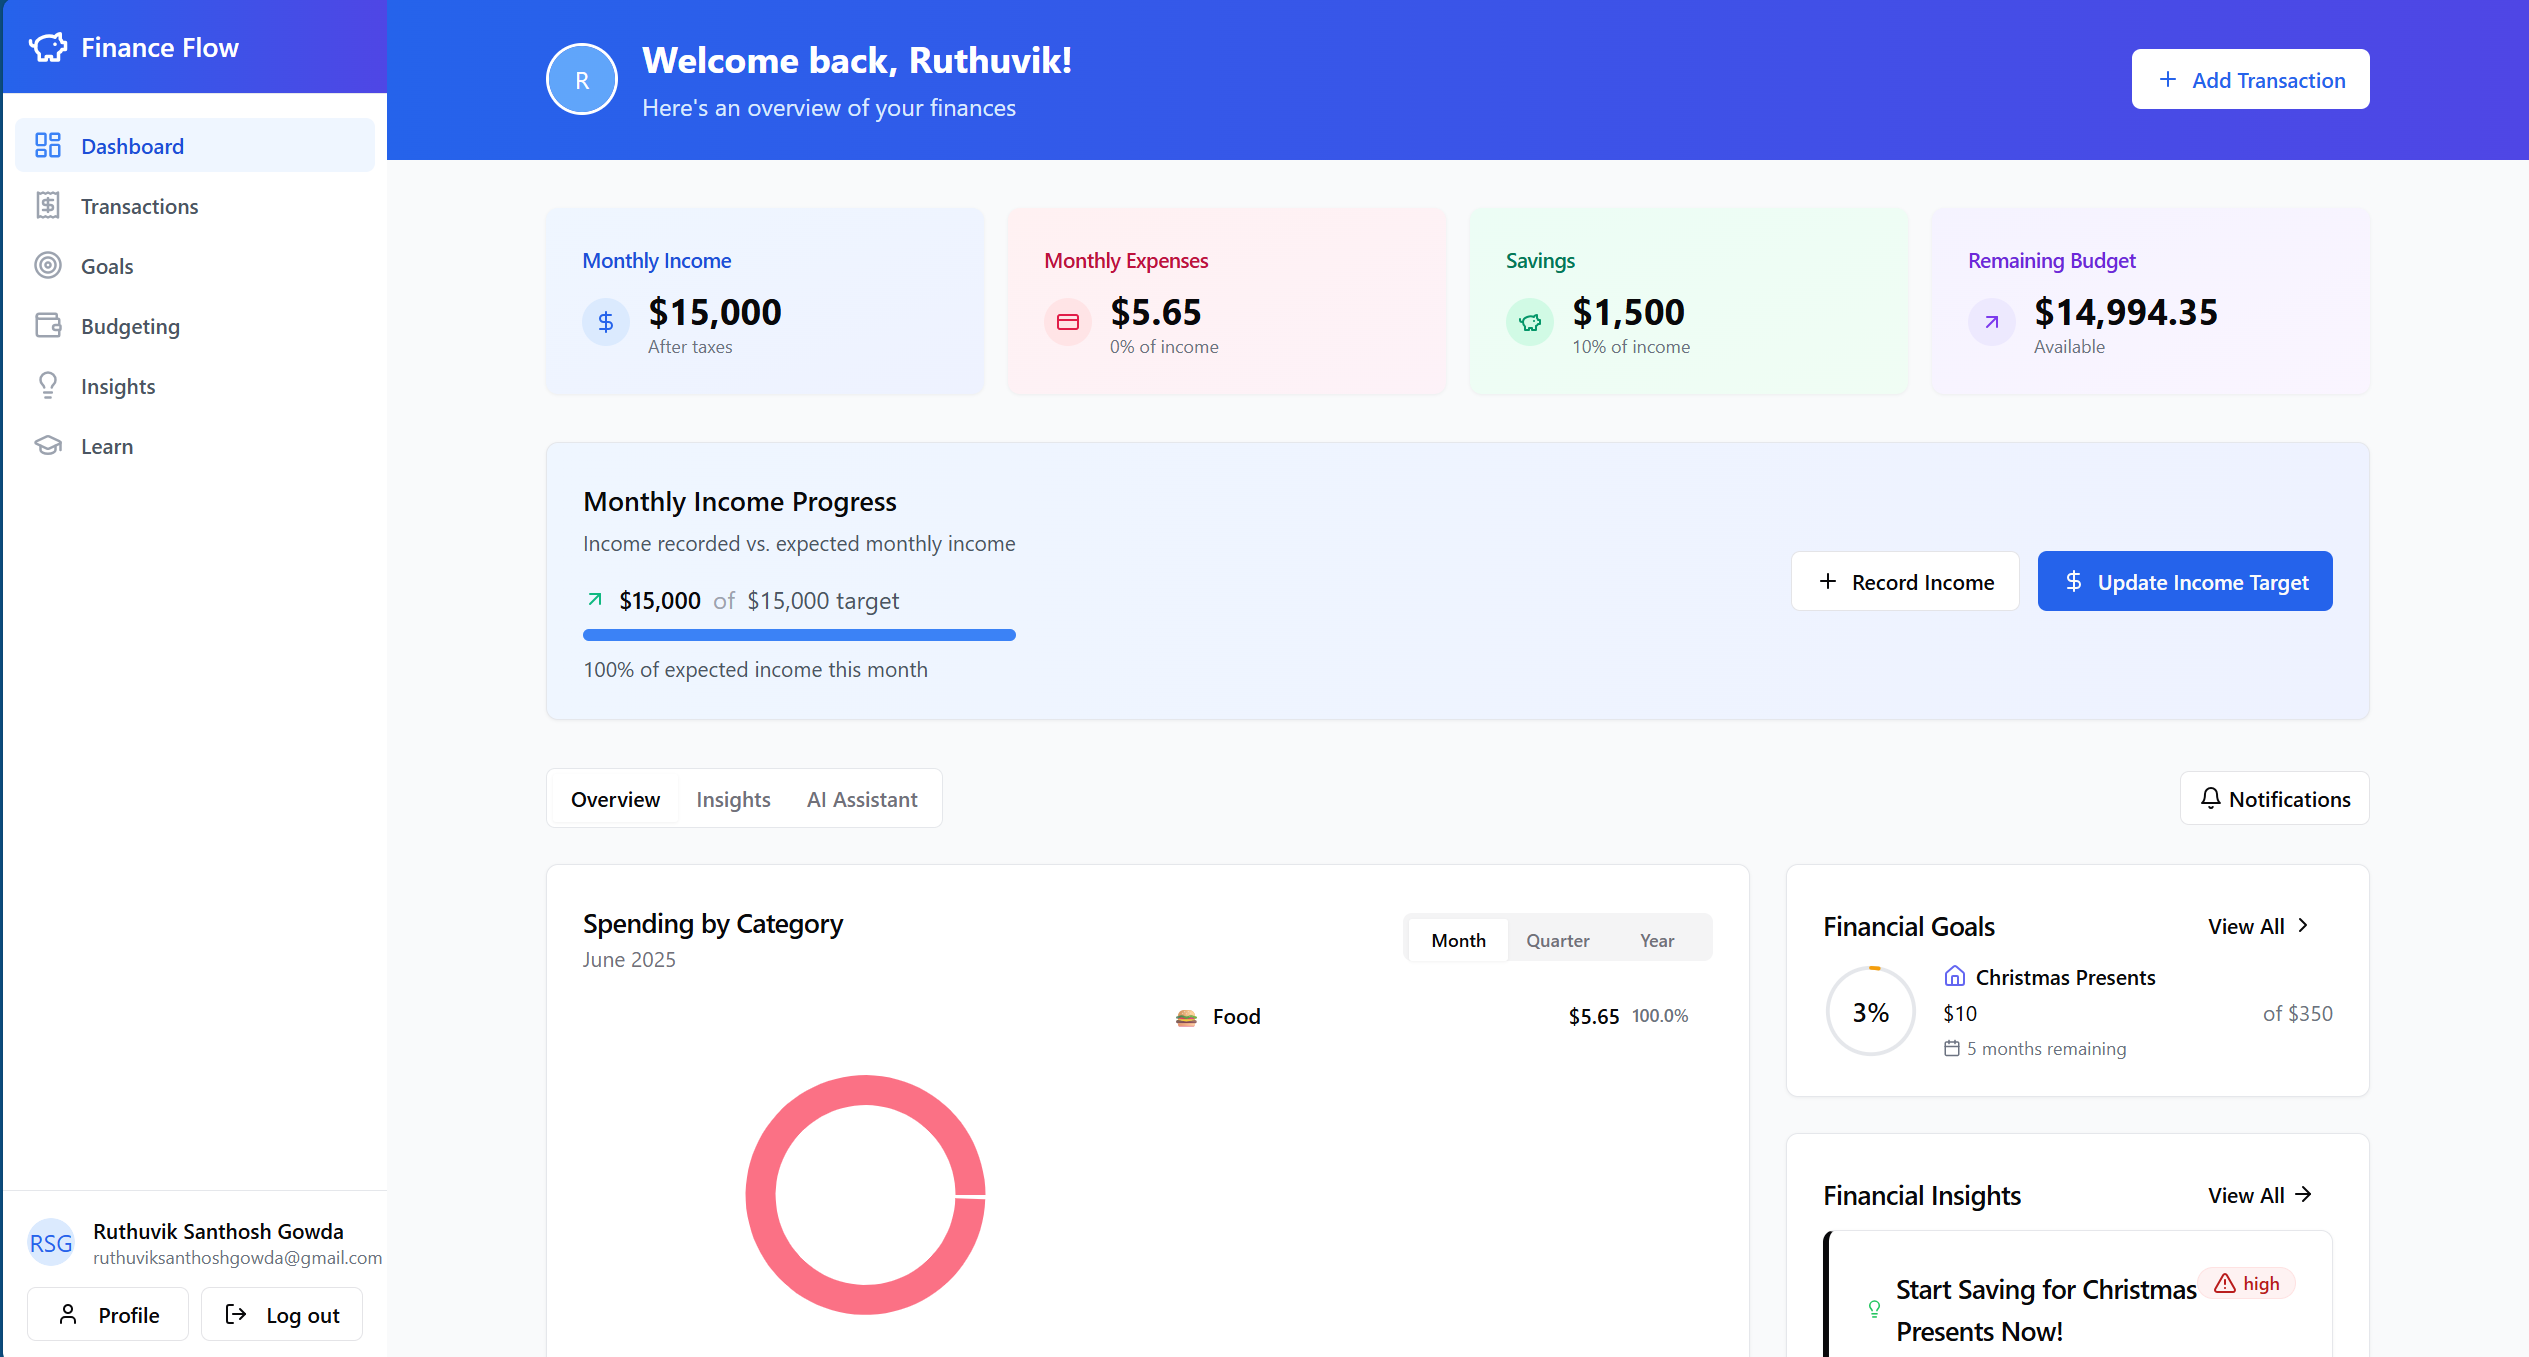The image size is (2529, 1357).
Task: Click the monthly income progress bar
Action: [799, 635]
